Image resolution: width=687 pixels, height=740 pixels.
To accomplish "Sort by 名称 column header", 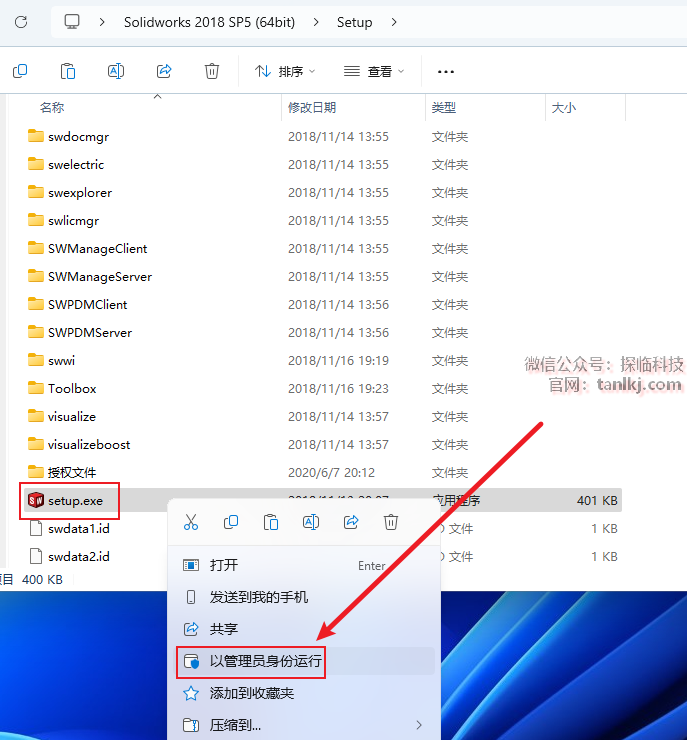I will click(52, 108).
